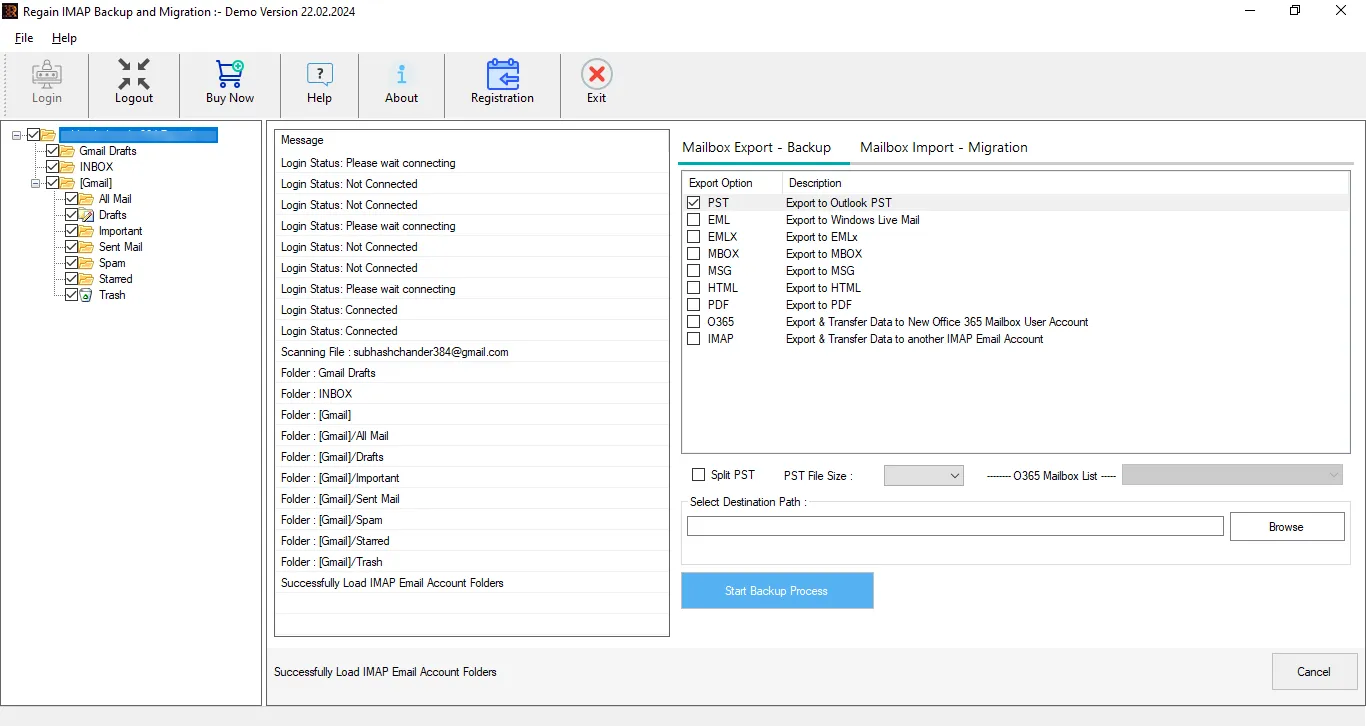Screen dimensions: 1366x726
Task: Check the MBOX export option
Action: pyautogui.click(x=694, y=254)
